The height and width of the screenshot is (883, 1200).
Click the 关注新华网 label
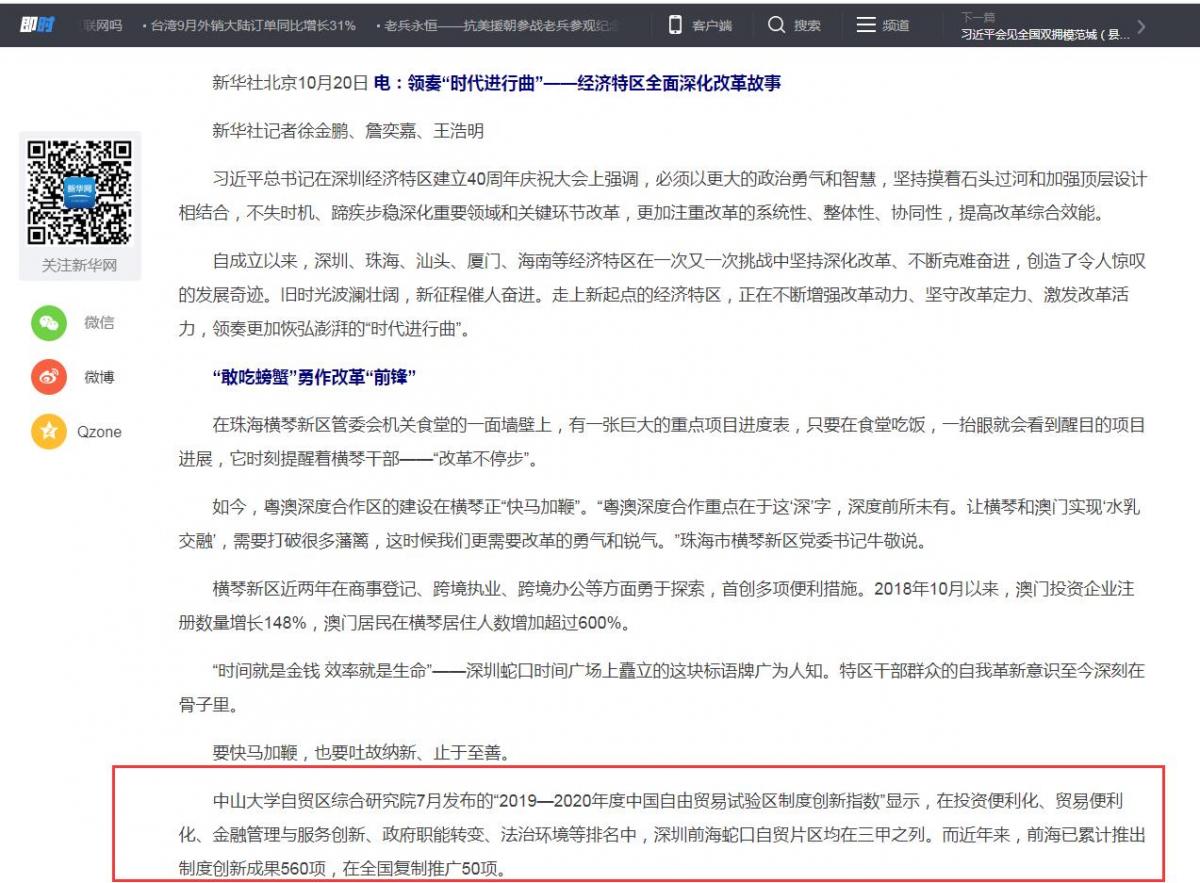click(80, 266)
